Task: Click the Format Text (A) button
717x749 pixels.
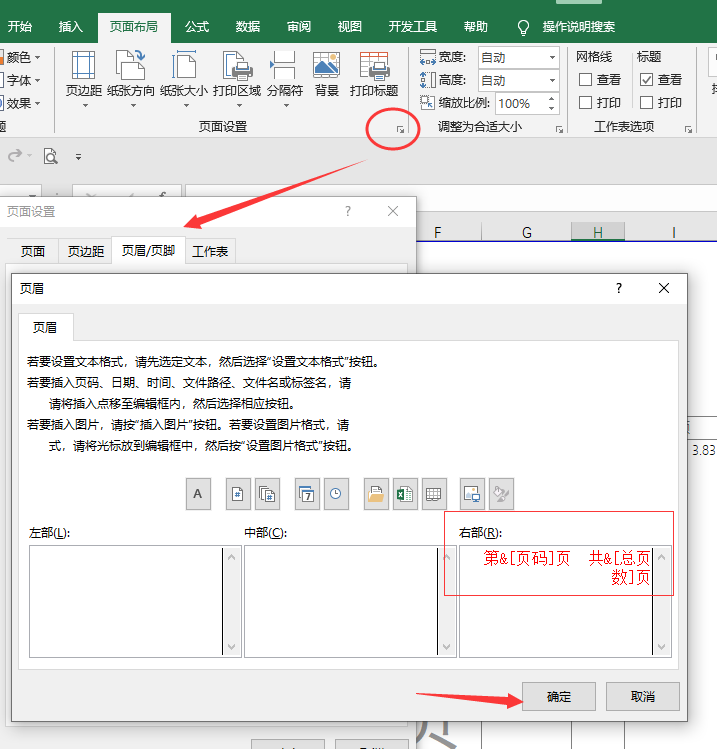Action: point(198,494)
